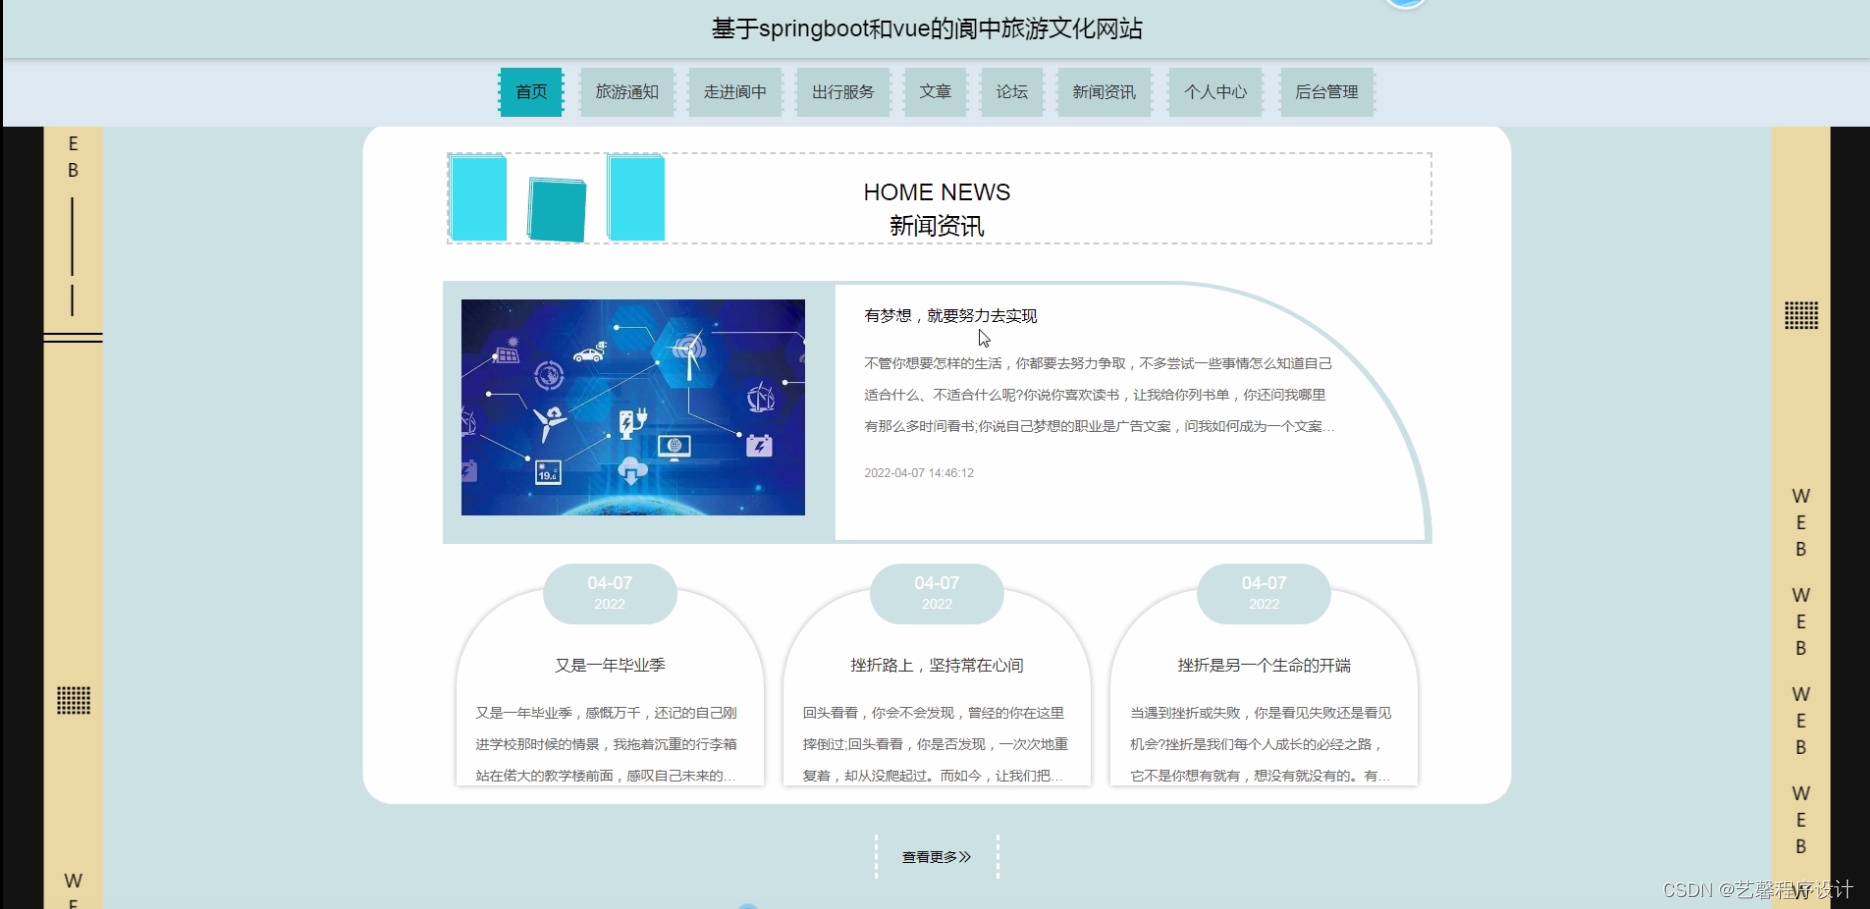This screenshot has height=909, width=1870.
Task: Open the 出行服务 page
Action: tap(843, 91)
